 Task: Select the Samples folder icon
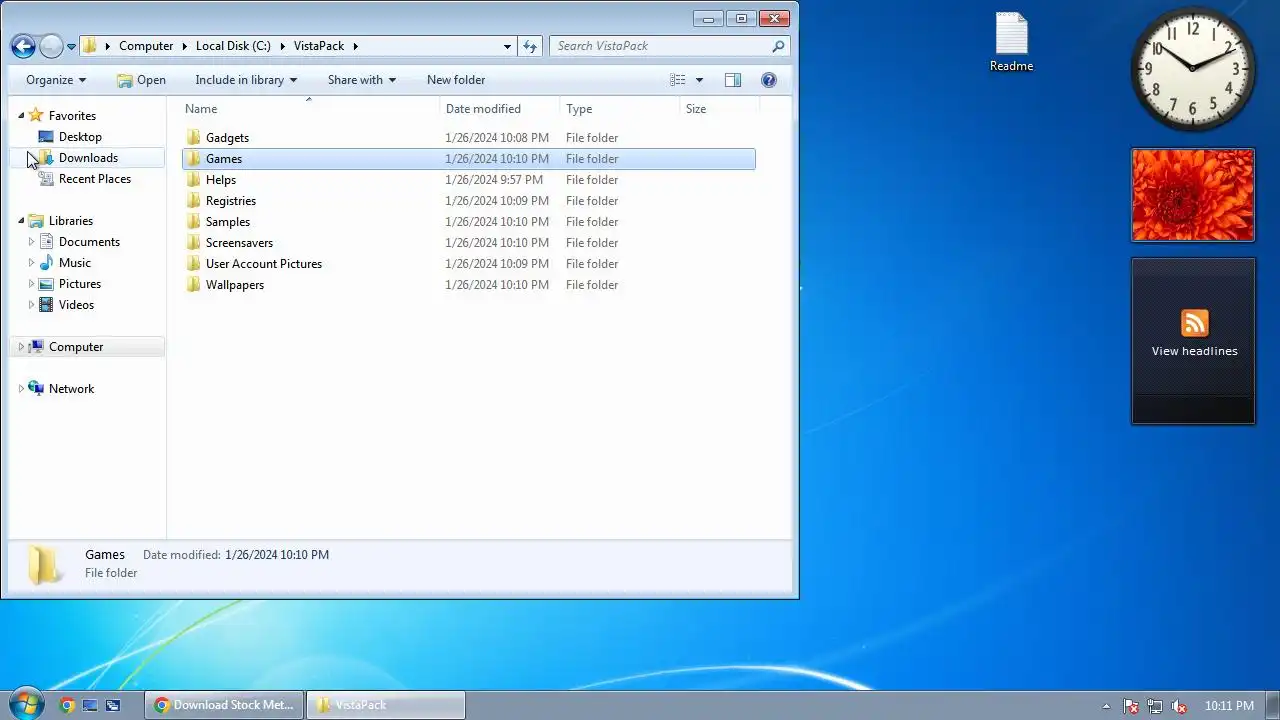(x=194, y=222)
